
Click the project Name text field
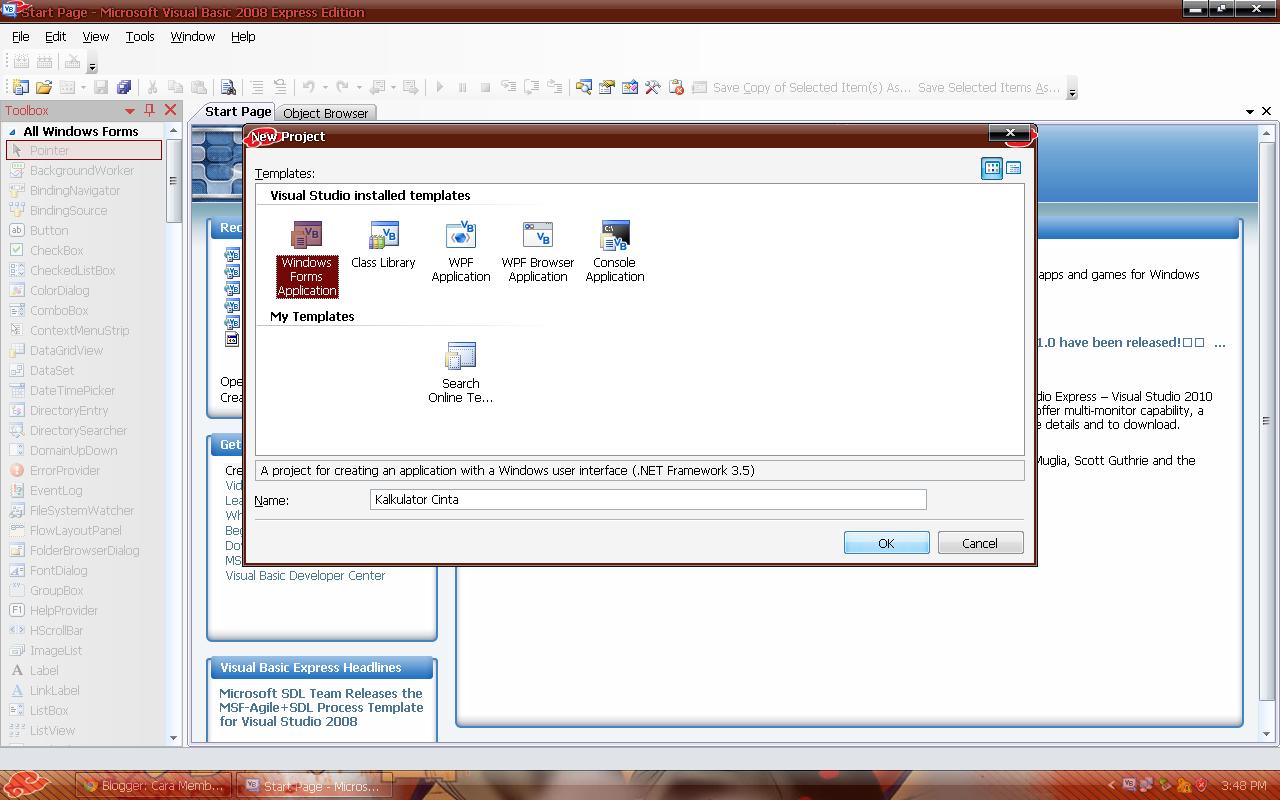coord(648,499)
